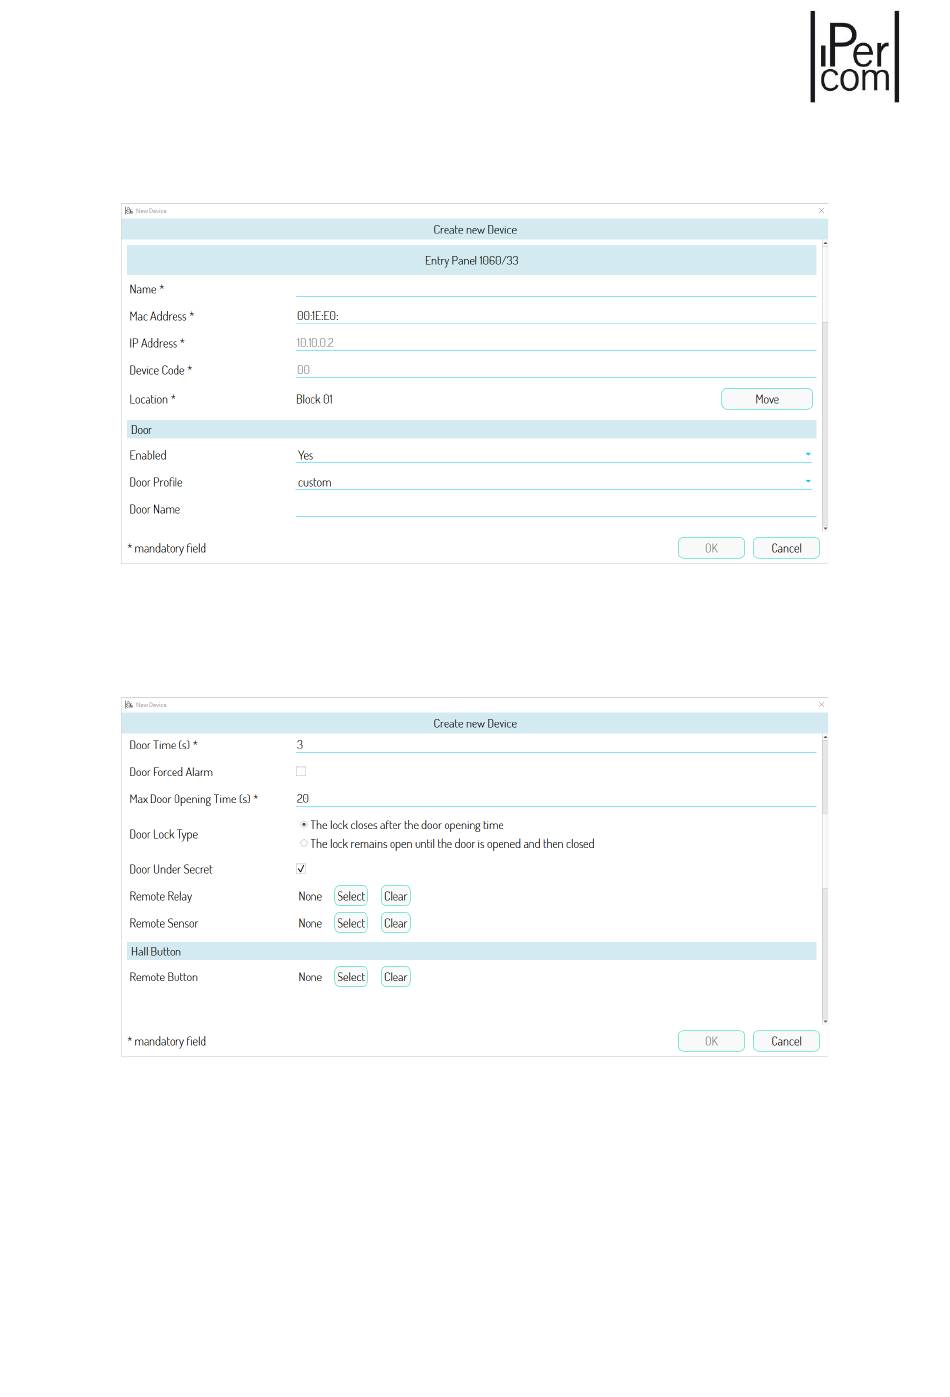This screenshot has height=1397, width=950.
Task: Click the Name input field
Action: click(x=556, y=289)
